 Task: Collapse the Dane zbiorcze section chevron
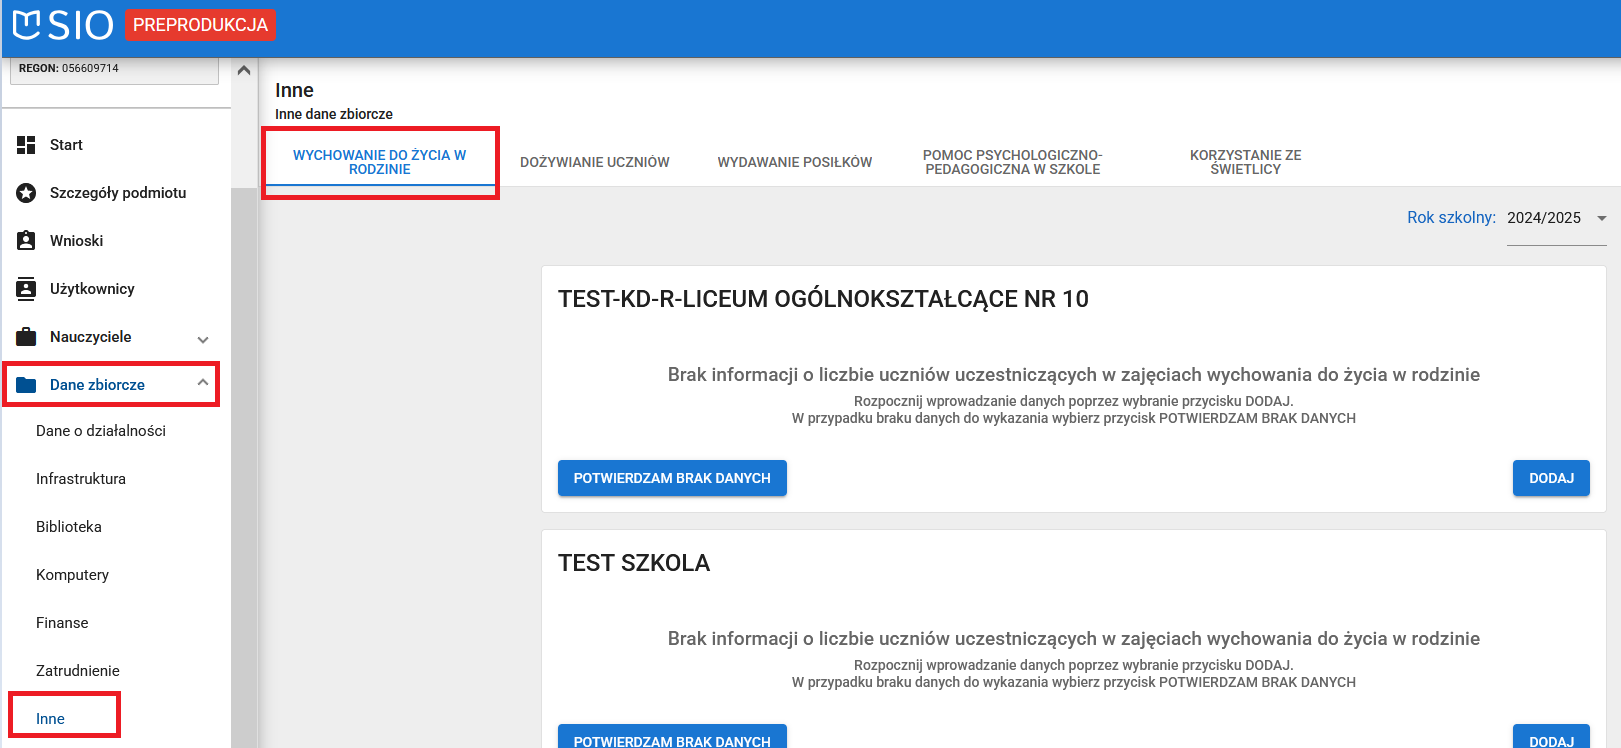pyautogui.click(x=203, y=383)
